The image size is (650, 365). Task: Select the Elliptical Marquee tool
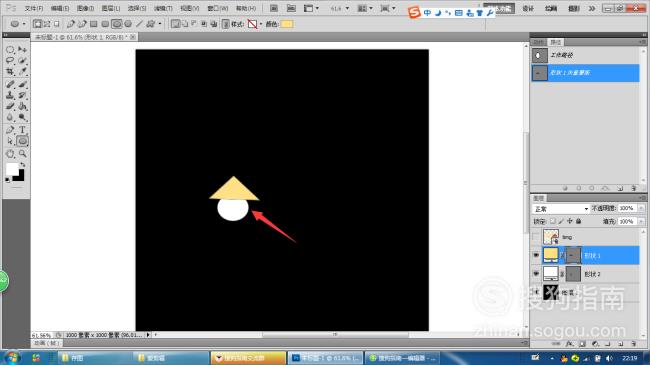click(x=10, y=50)
